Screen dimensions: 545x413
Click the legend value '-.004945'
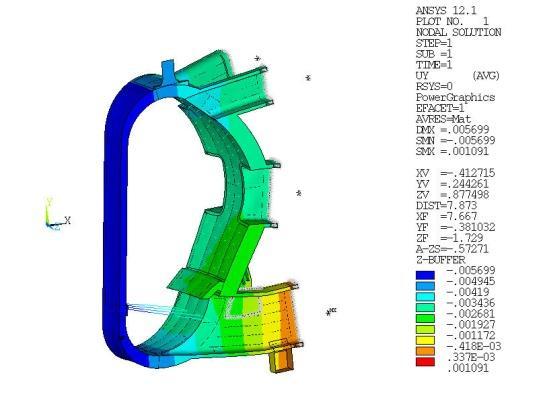470,281
